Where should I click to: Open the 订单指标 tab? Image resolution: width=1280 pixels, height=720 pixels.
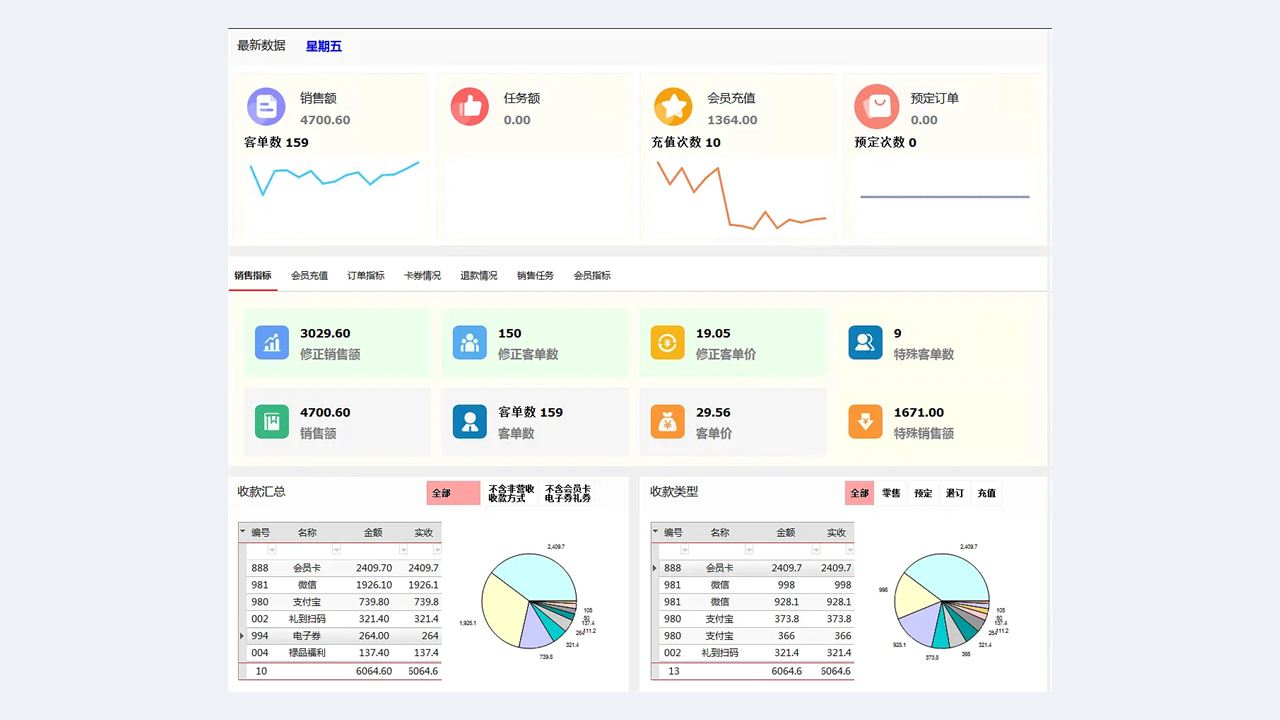(x=366, y=275)
